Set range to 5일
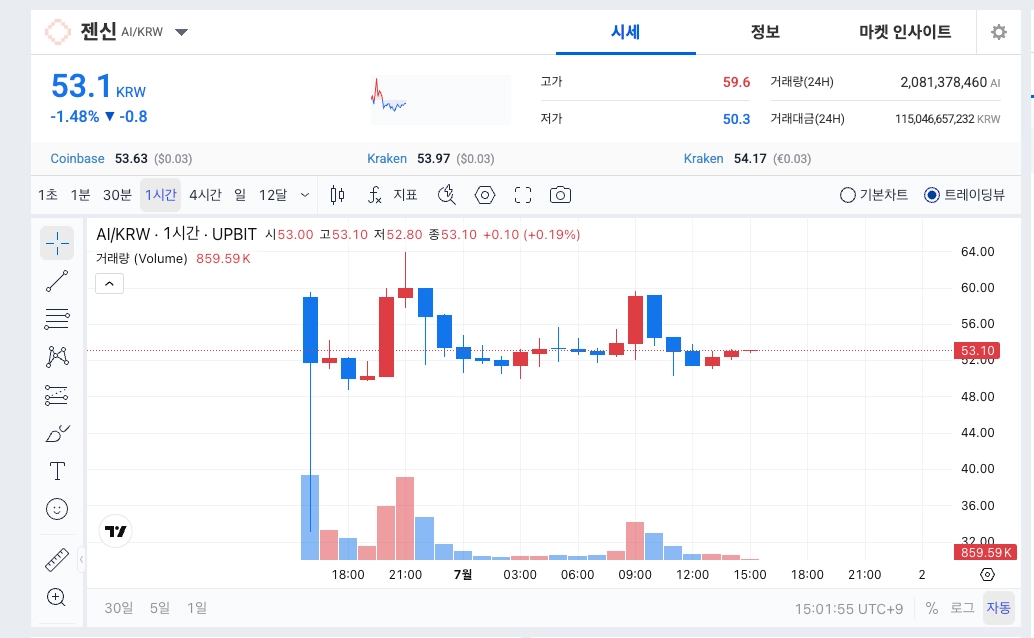Image resolution: width=1034 pixels, height=638 pixels. pos(160,608)
